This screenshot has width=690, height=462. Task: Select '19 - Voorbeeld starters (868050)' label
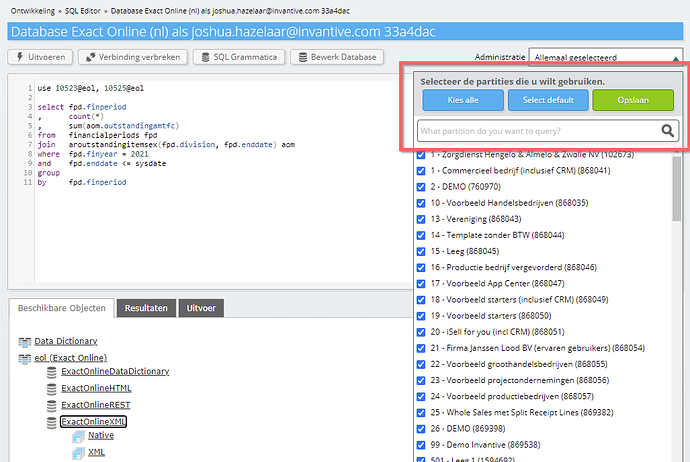491,316
